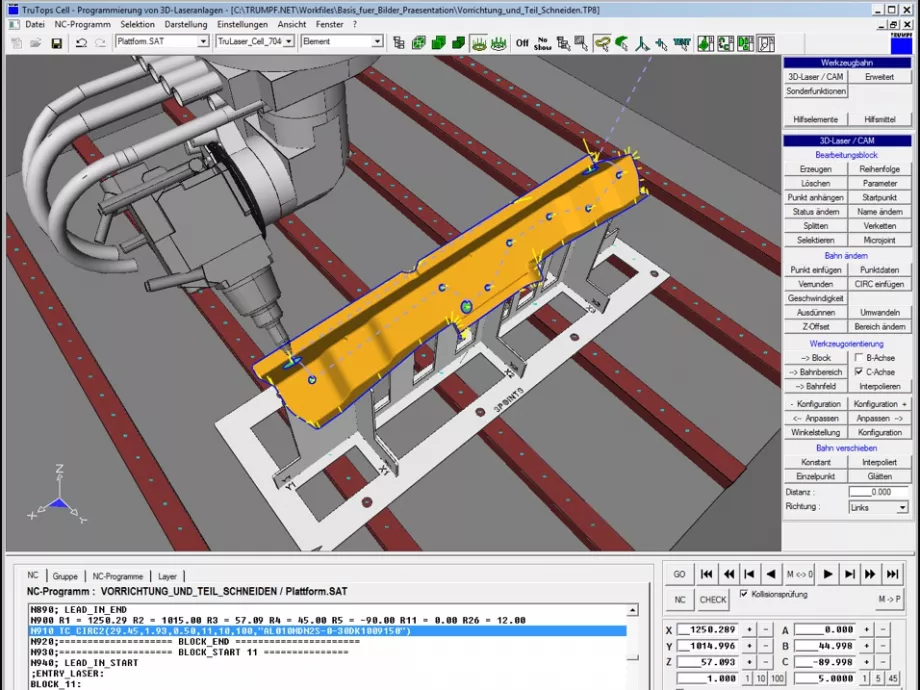Click the fast rewind playback button
The width and height of the screenshot is (920, 690).
729,574
